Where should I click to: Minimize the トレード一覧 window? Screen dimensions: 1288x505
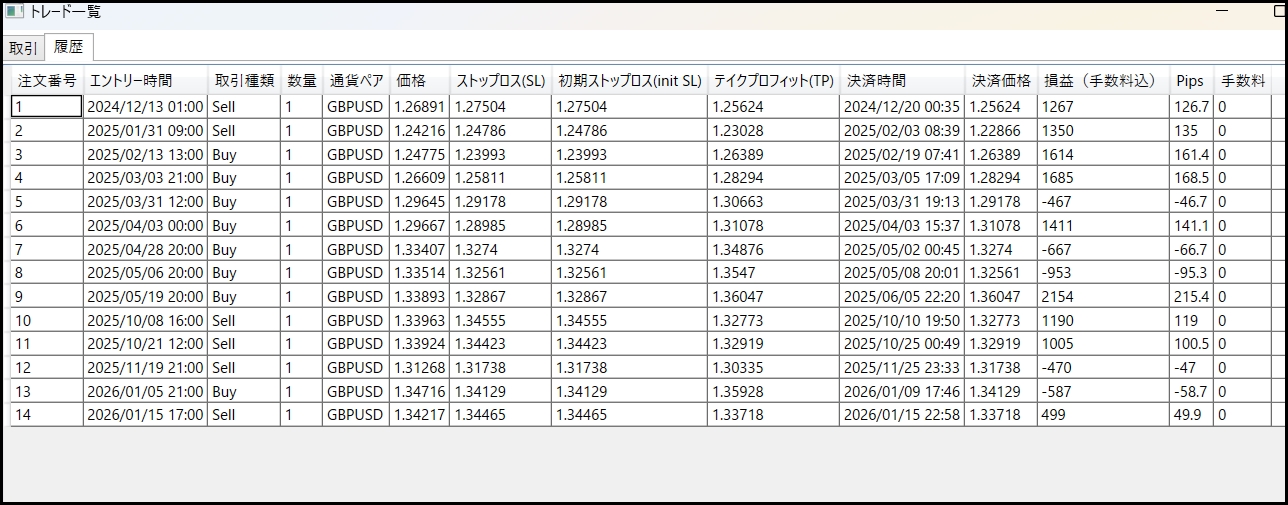pos(1221,11)
